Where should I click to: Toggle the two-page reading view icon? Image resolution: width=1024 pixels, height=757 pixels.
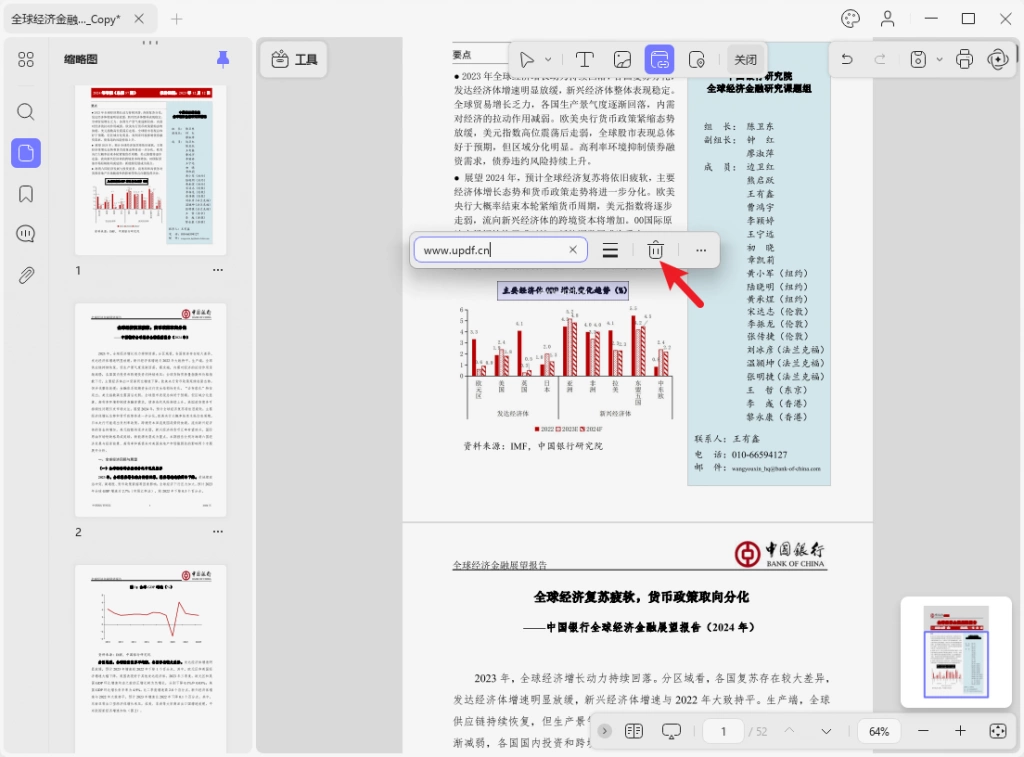pyautogui.click(x=633, y=731)
